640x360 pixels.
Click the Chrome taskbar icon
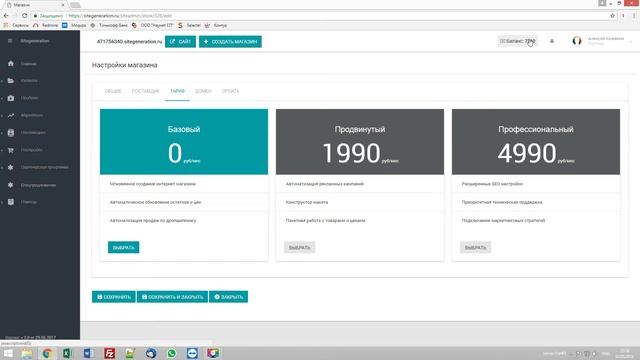point(47,353)
